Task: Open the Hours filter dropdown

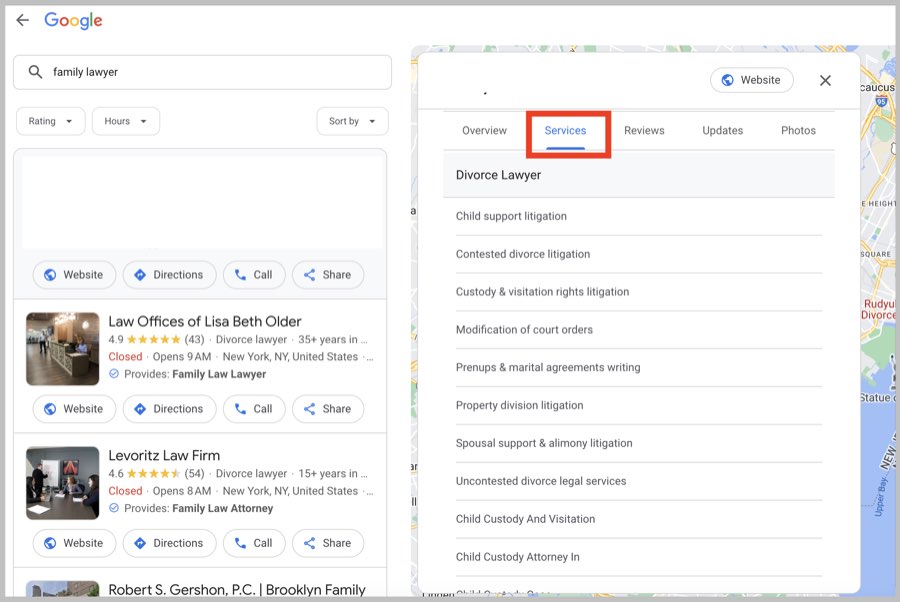Action: click(x=126, y=121)
